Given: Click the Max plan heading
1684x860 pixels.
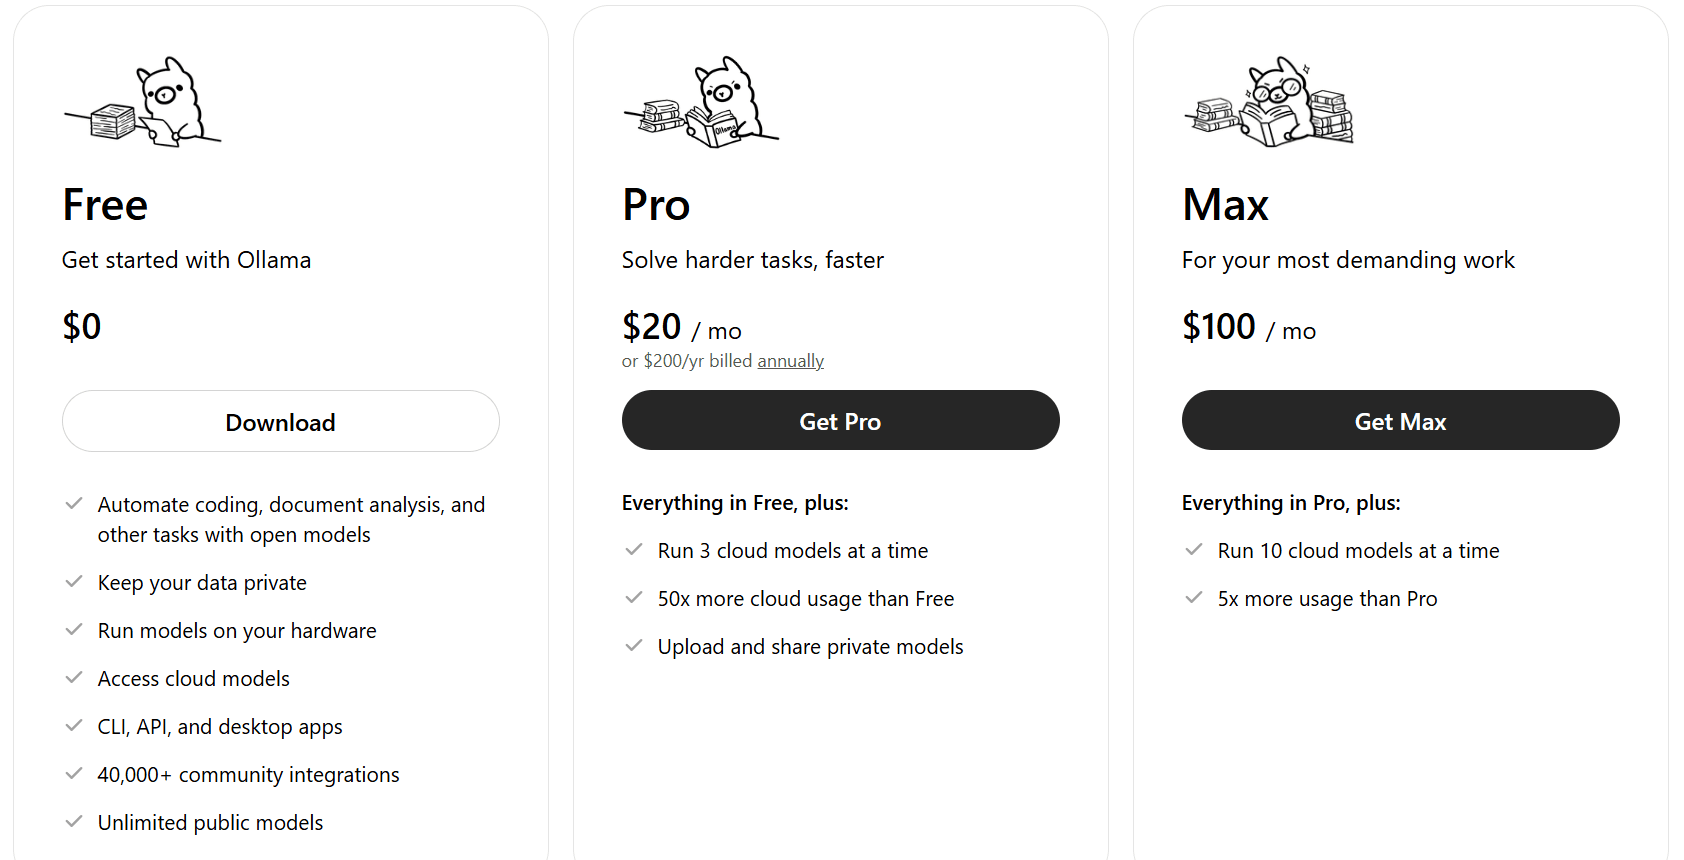Looking at the screenshot, I should (x=1225, y=205).
